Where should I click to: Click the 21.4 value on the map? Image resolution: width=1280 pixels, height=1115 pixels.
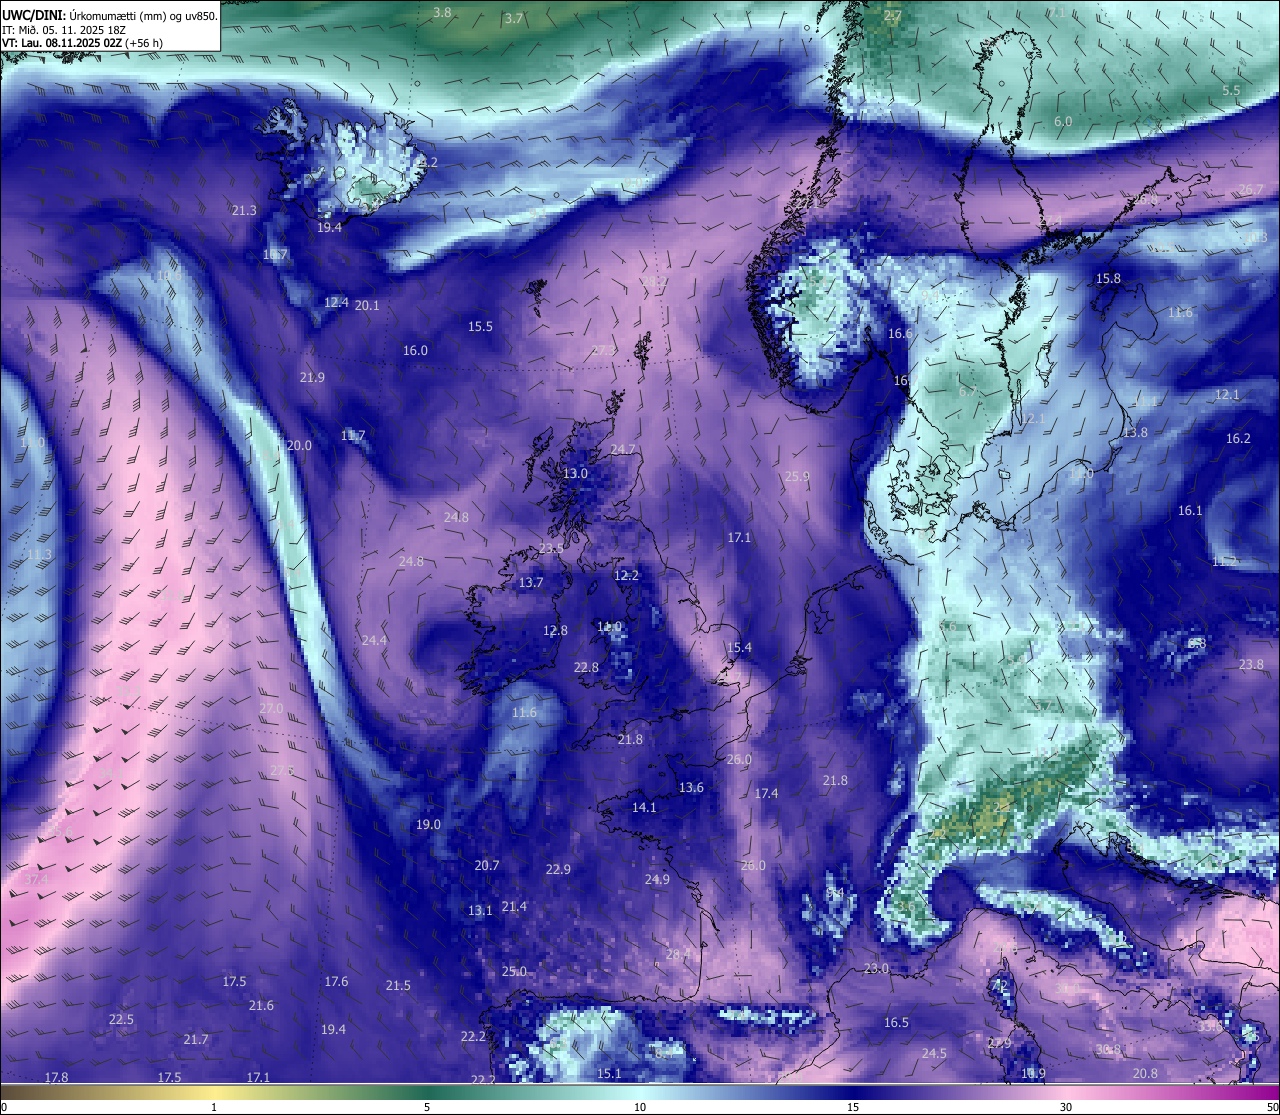click(514, 906)
